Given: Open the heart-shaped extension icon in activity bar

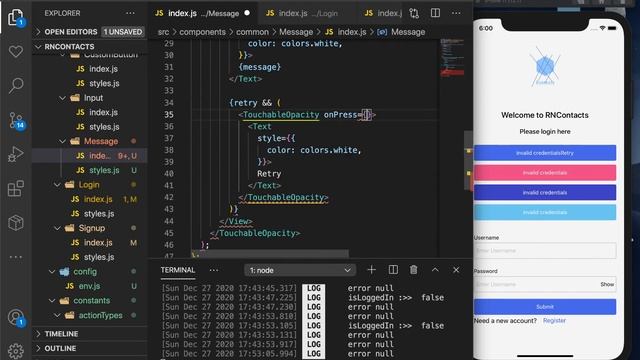Looking at the screenshot, I should (x=16, y=51).
